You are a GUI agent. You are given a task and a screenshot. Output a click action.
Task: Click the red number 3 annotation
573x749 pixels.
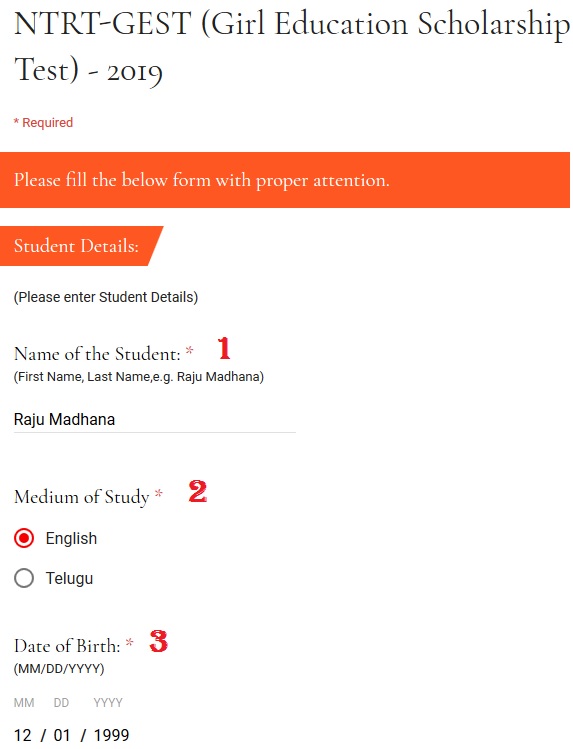point(159,641)
